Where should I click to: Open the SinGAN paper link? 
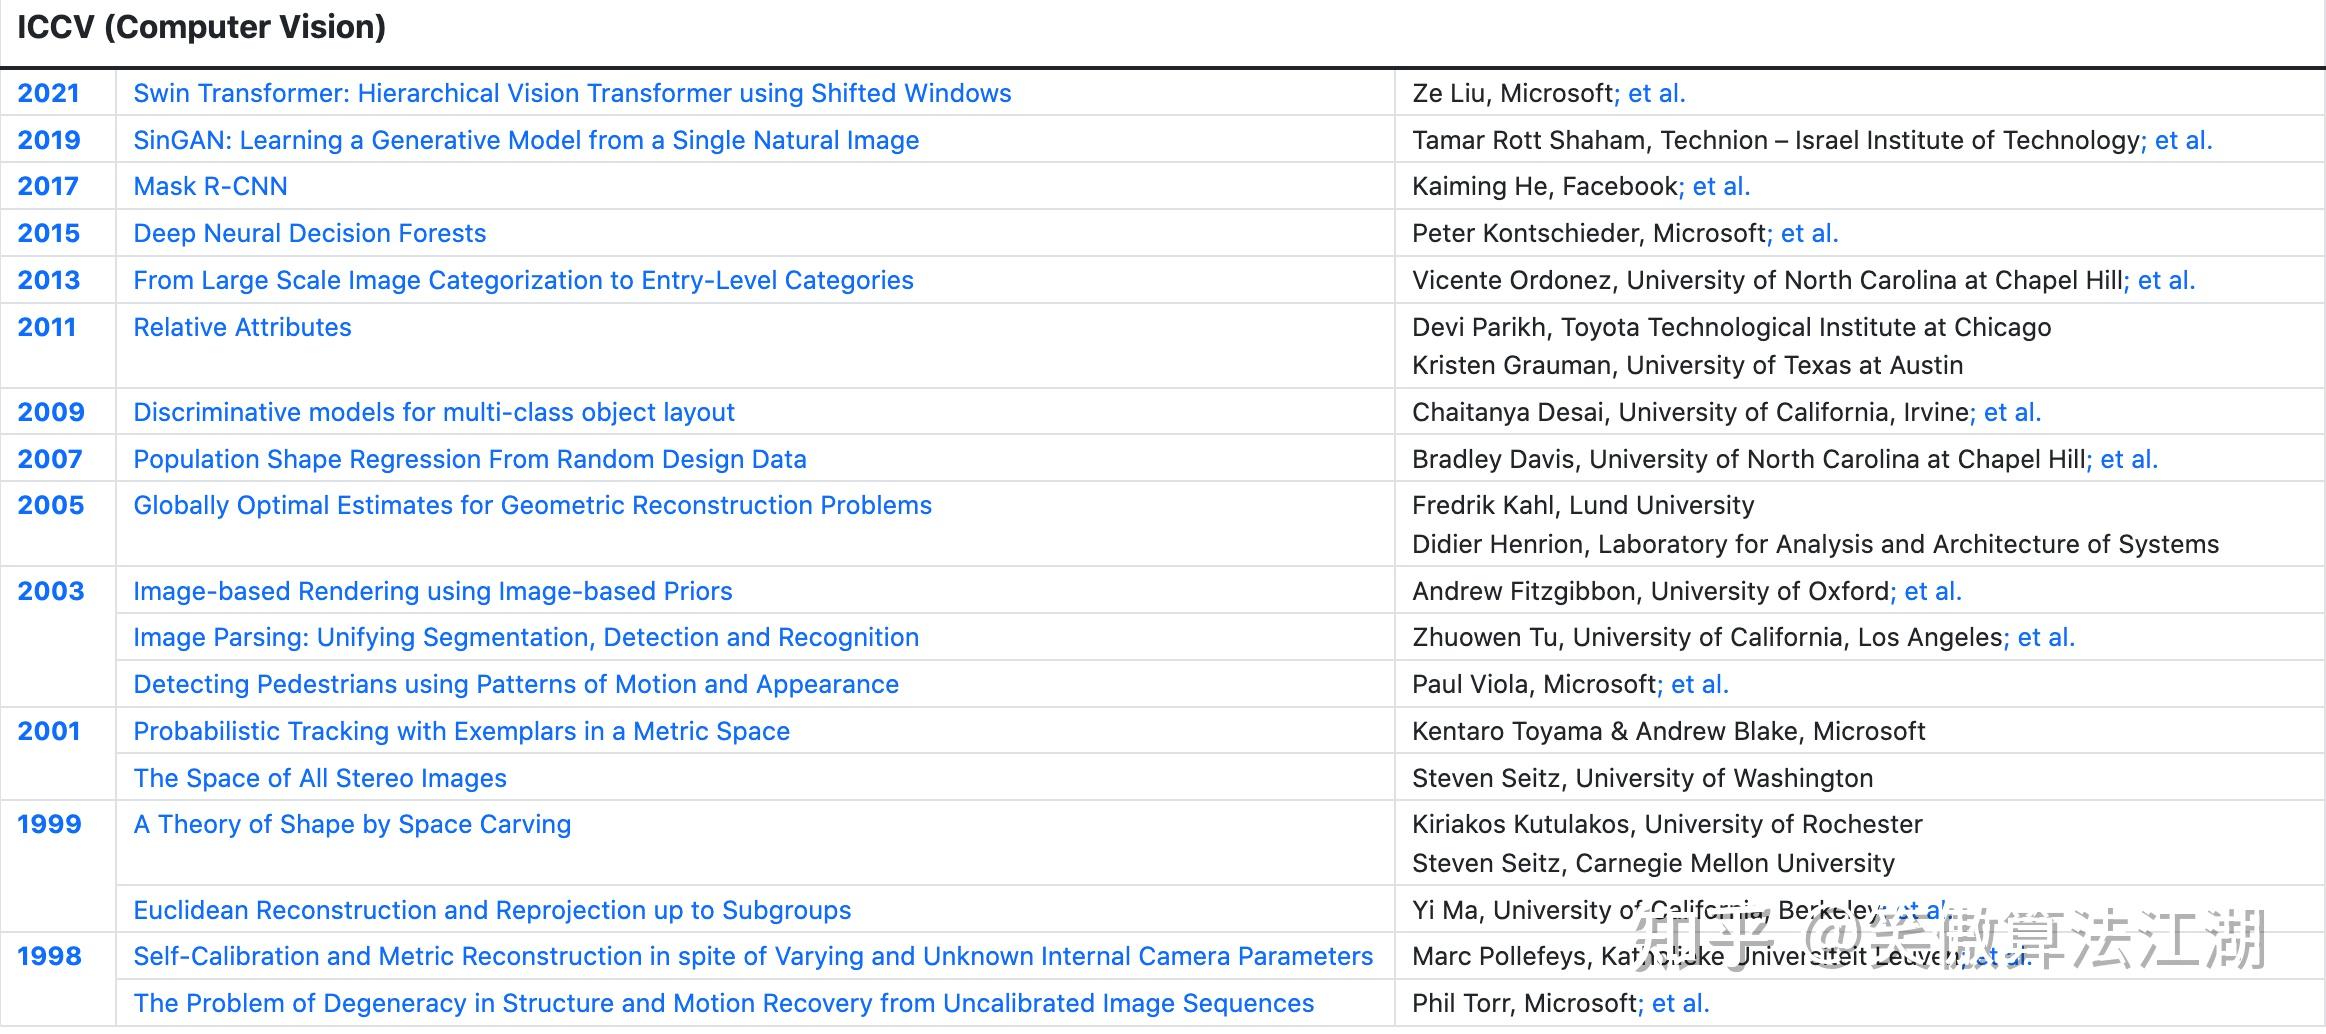pos(526,140)
